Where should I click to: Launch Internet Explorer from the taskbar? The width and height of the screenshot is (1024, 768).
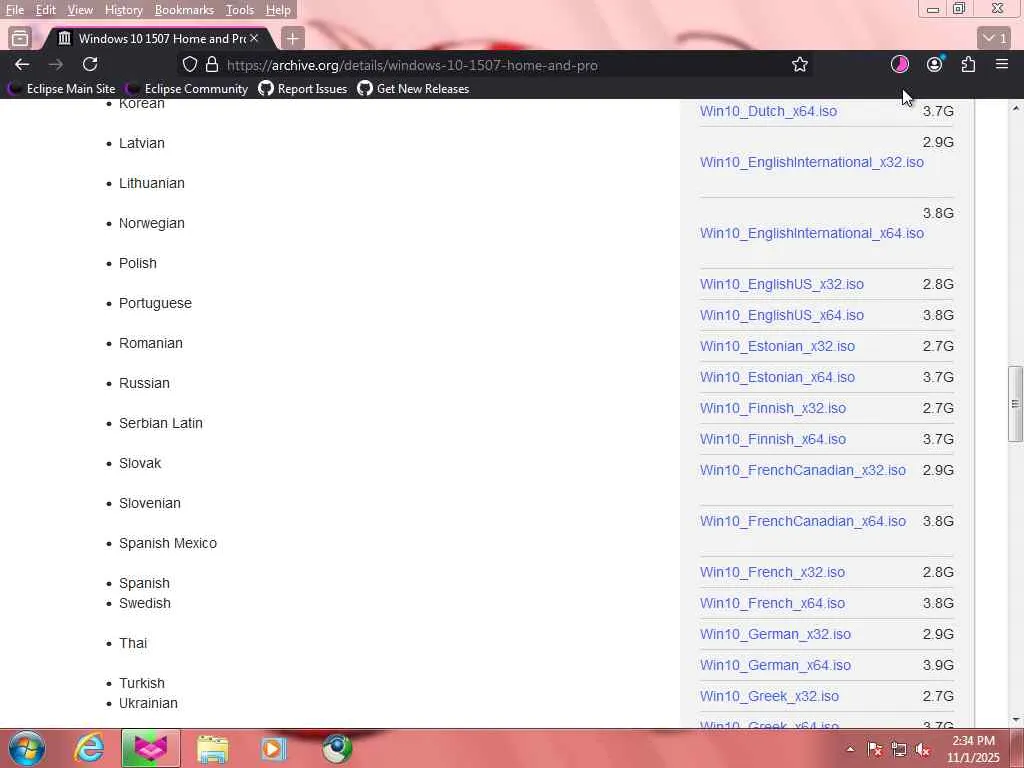coord(88,748)
